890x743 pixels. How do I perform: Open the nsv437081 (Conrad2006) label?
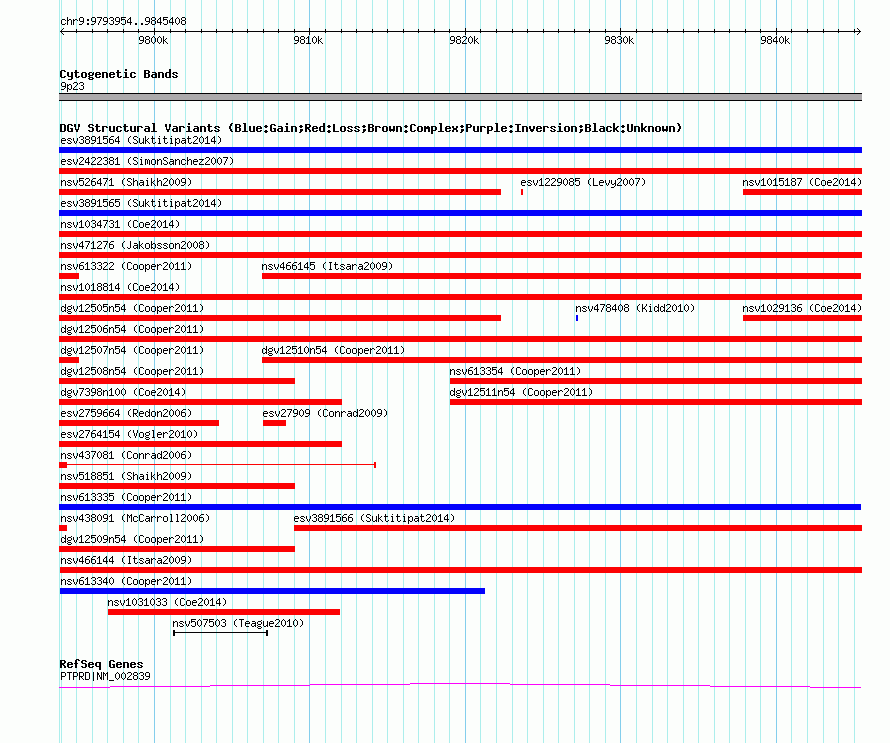[x=126, y=455]
